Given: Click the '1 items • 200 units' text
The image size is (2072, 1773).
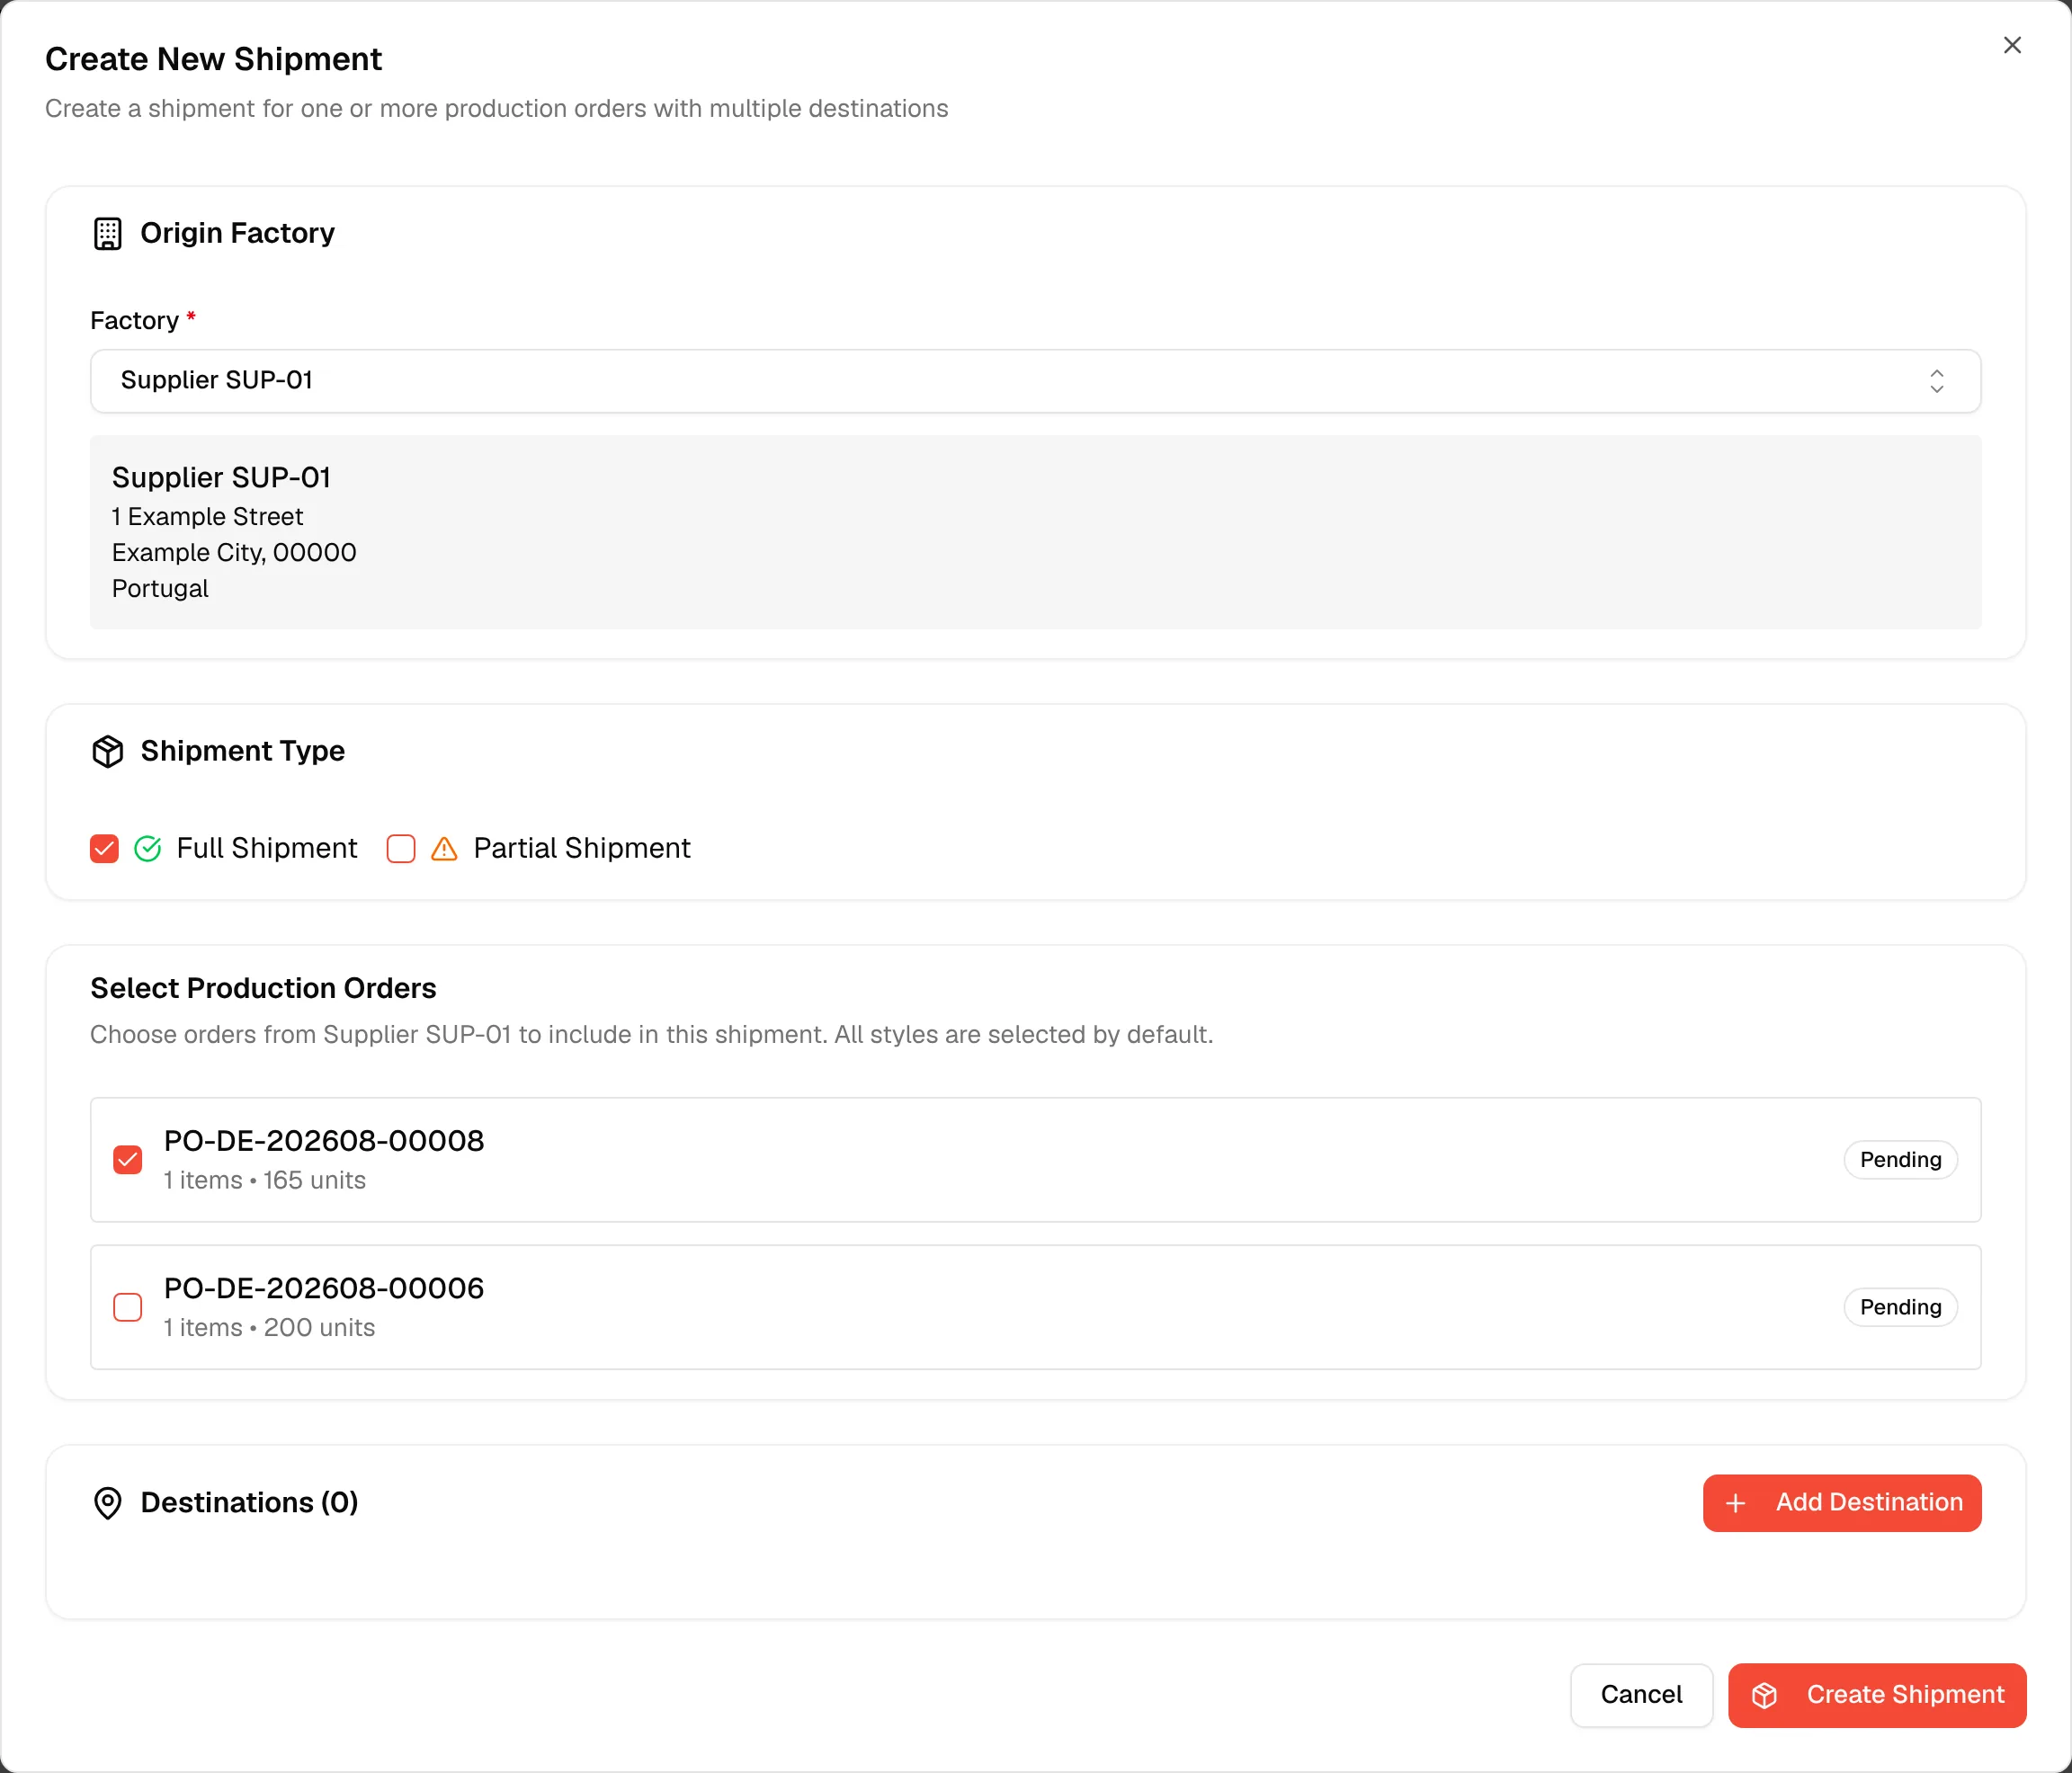Looking at the screenshot, I should (270, 1327).
